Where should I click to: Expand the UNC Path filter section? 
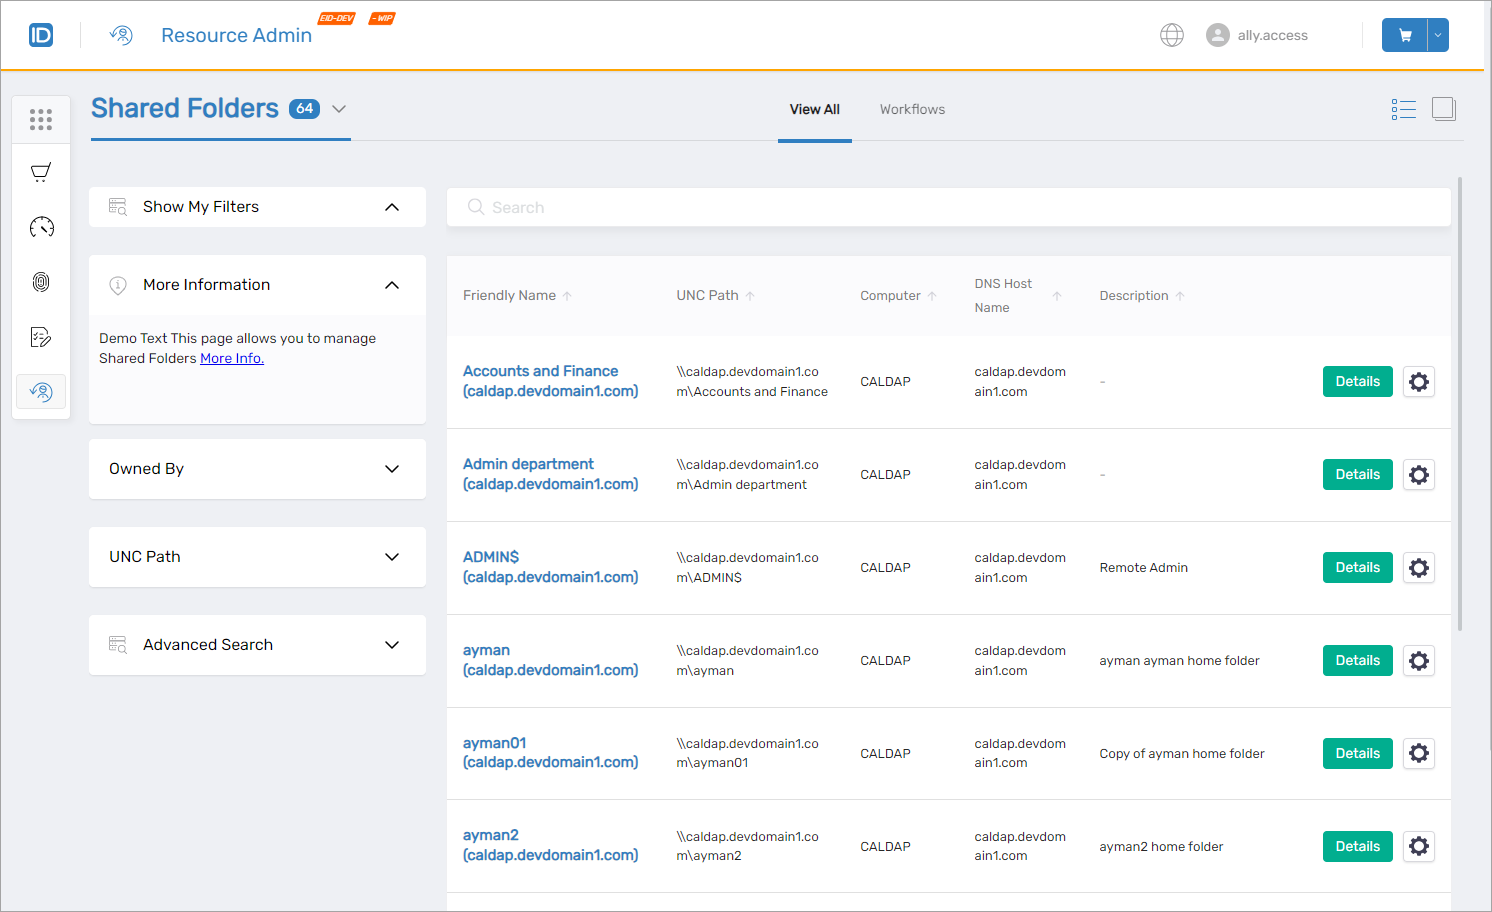pos(257,557)
